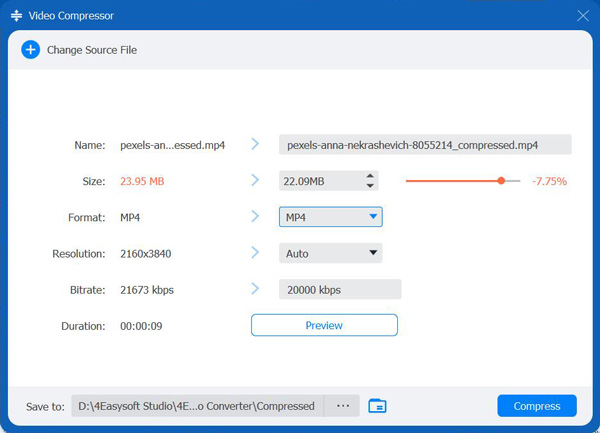Open the Auto resolution dropdown

pyautogui.click(x=331, y=253)
